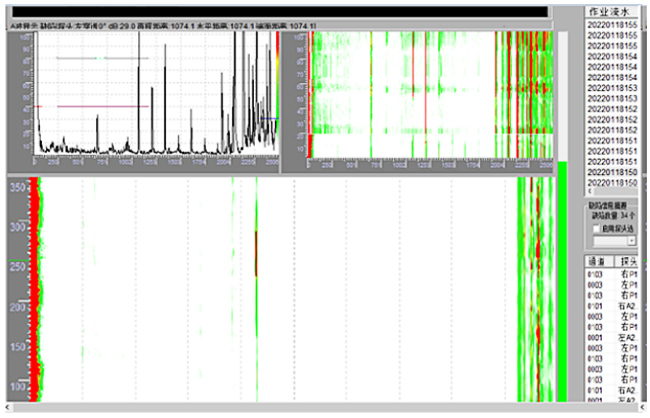Viewport: 650px width, 418px height.
Task: Click the red horizontal gate line in A-scan
Action: tap(90, 107)
